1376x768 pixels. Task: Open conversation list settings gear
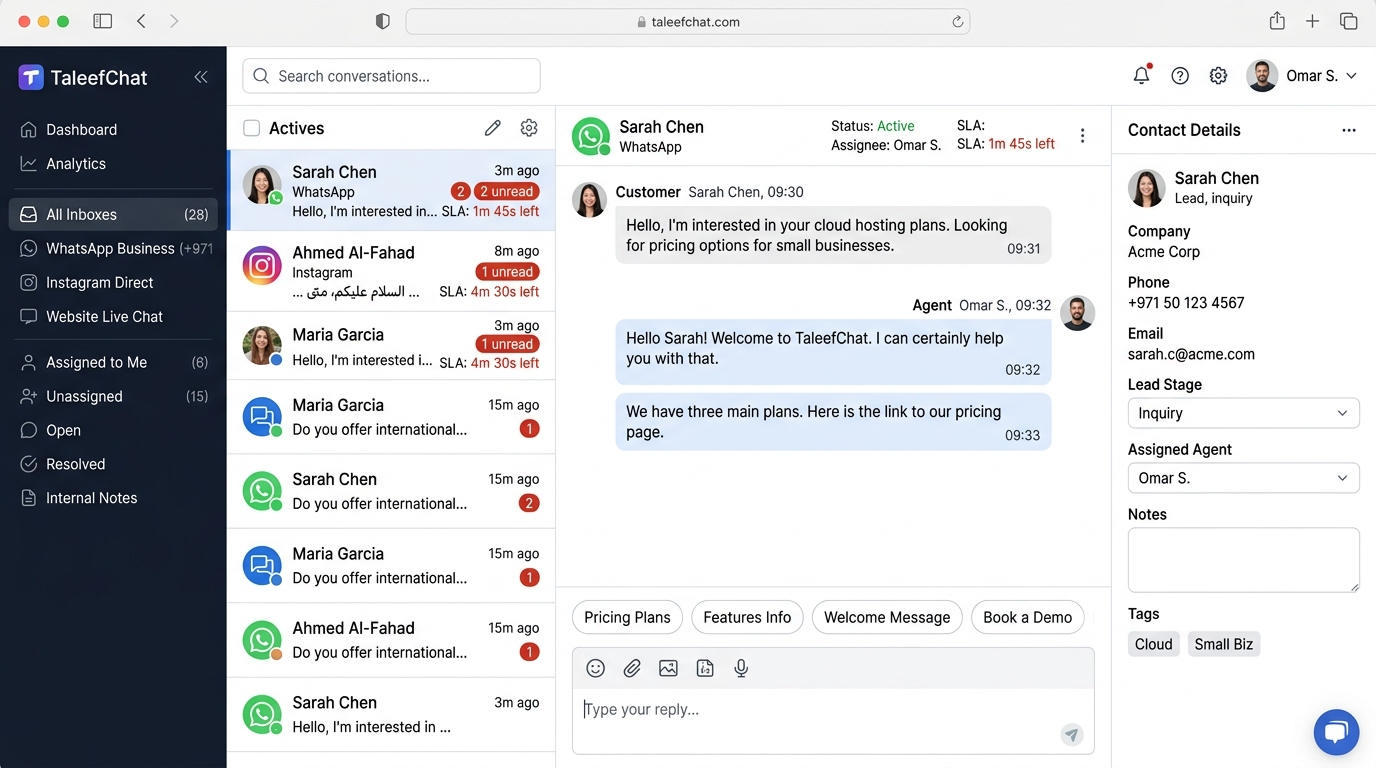pyautogui.click(x=529, y=128)
